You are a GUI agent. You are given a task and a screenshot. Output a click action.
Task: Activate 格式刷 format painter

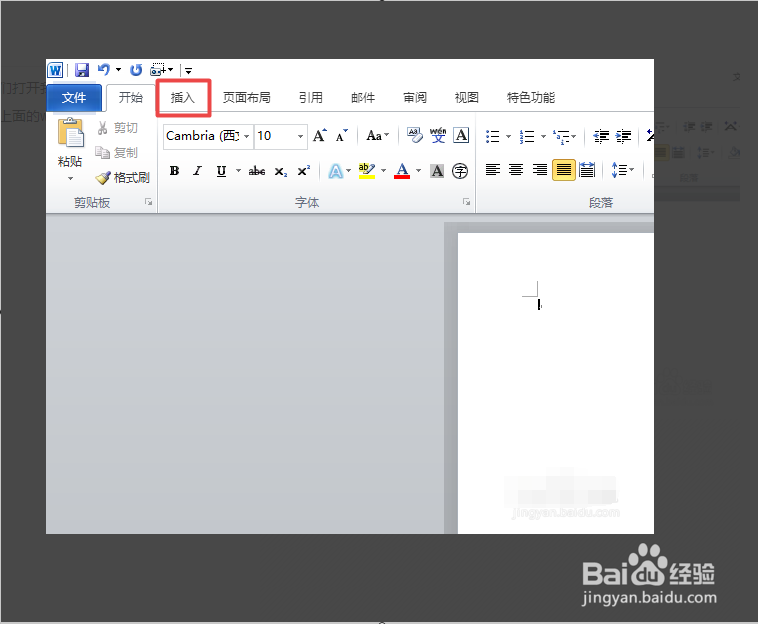(122, 178)
